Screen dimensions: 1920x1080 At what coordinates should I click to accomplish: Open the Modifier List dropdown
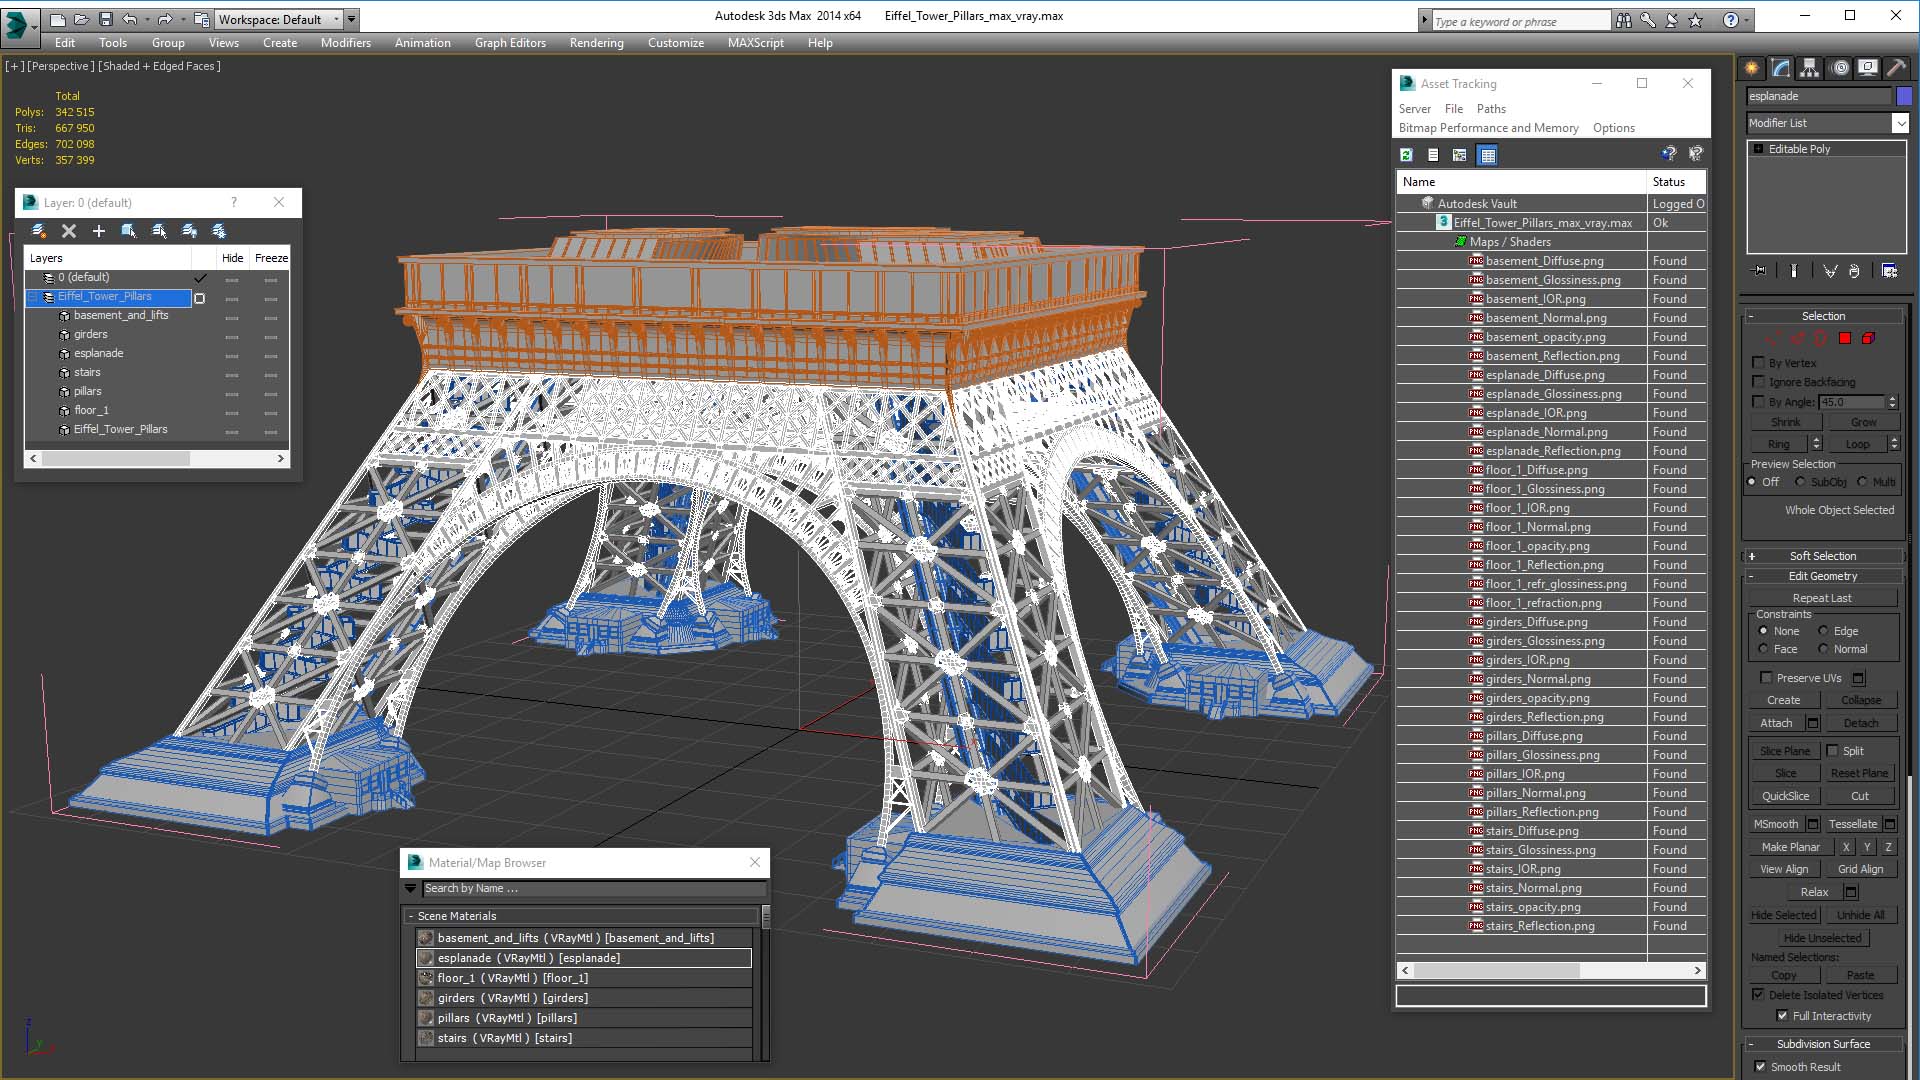coord(1900,123)
